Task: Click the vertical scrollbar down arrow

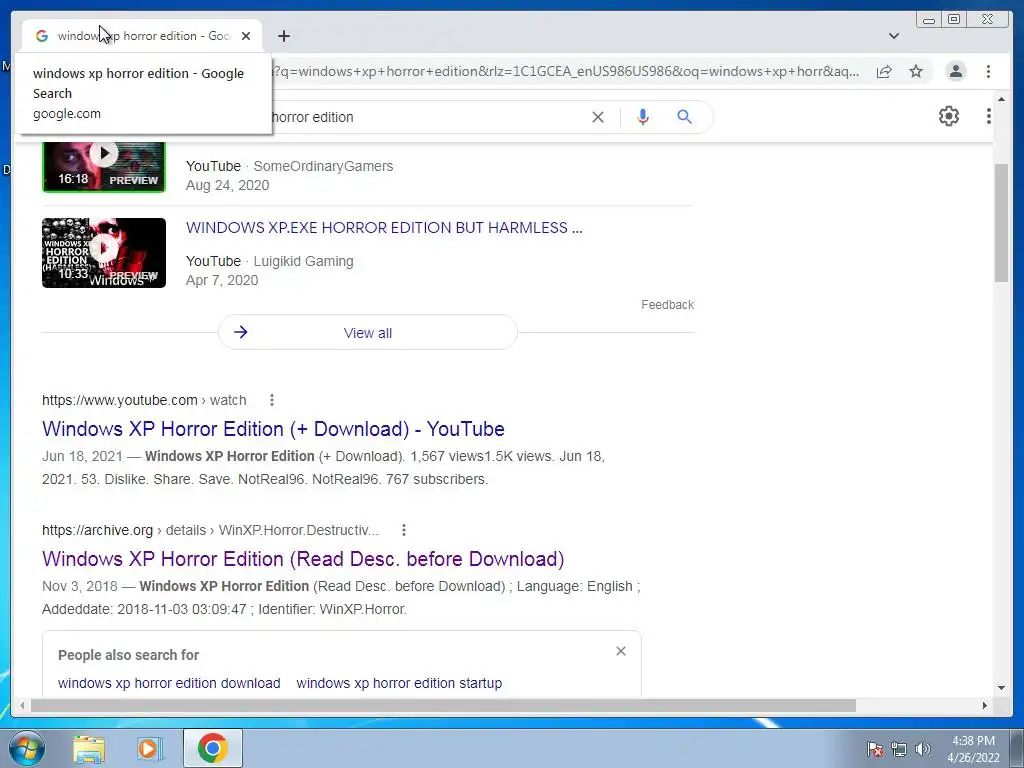Action: point(1001,688)
